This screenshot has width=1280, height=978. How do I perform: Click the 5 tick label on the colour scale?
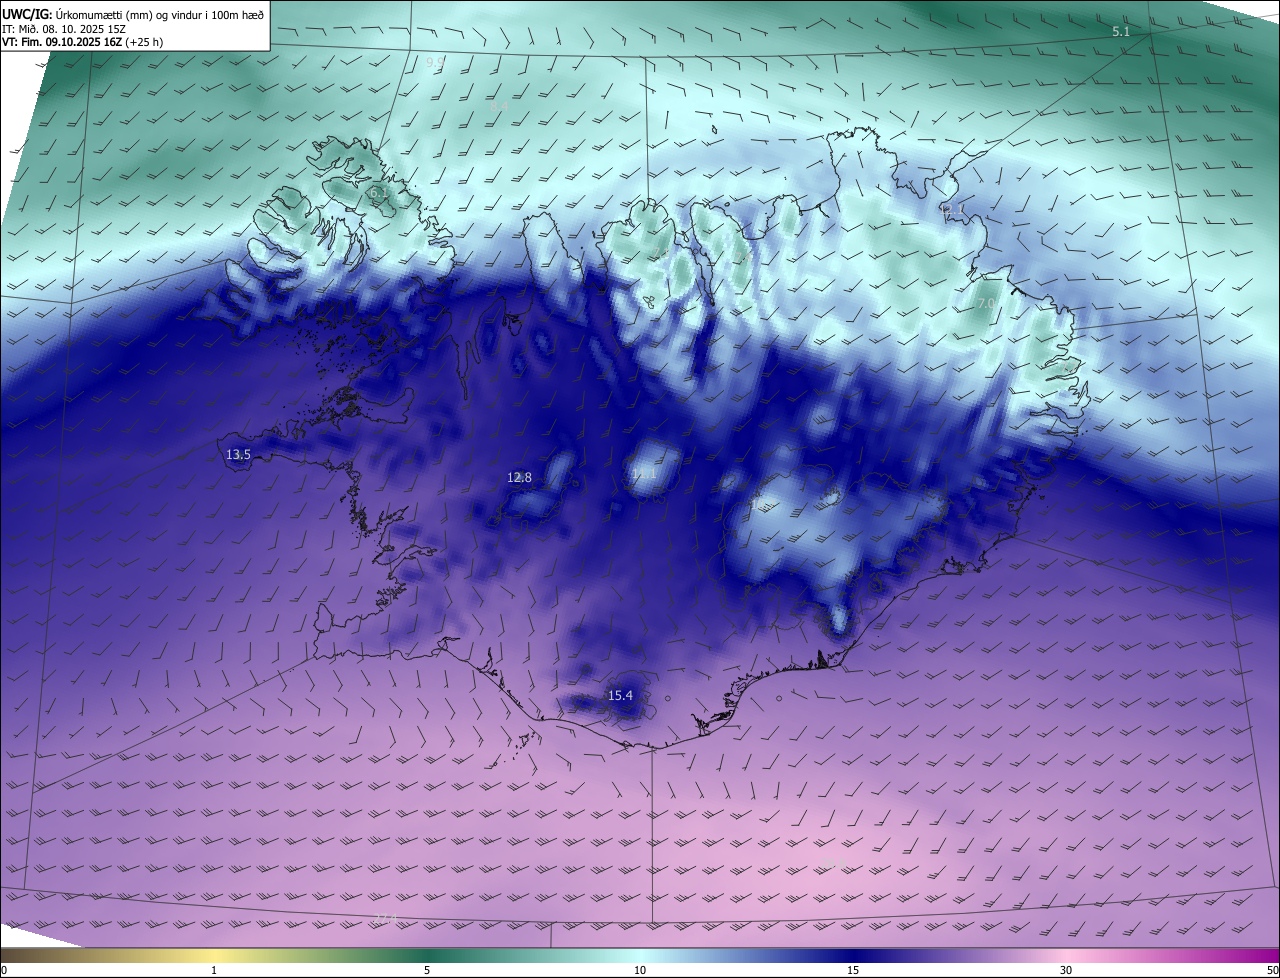tap(427, 970)
